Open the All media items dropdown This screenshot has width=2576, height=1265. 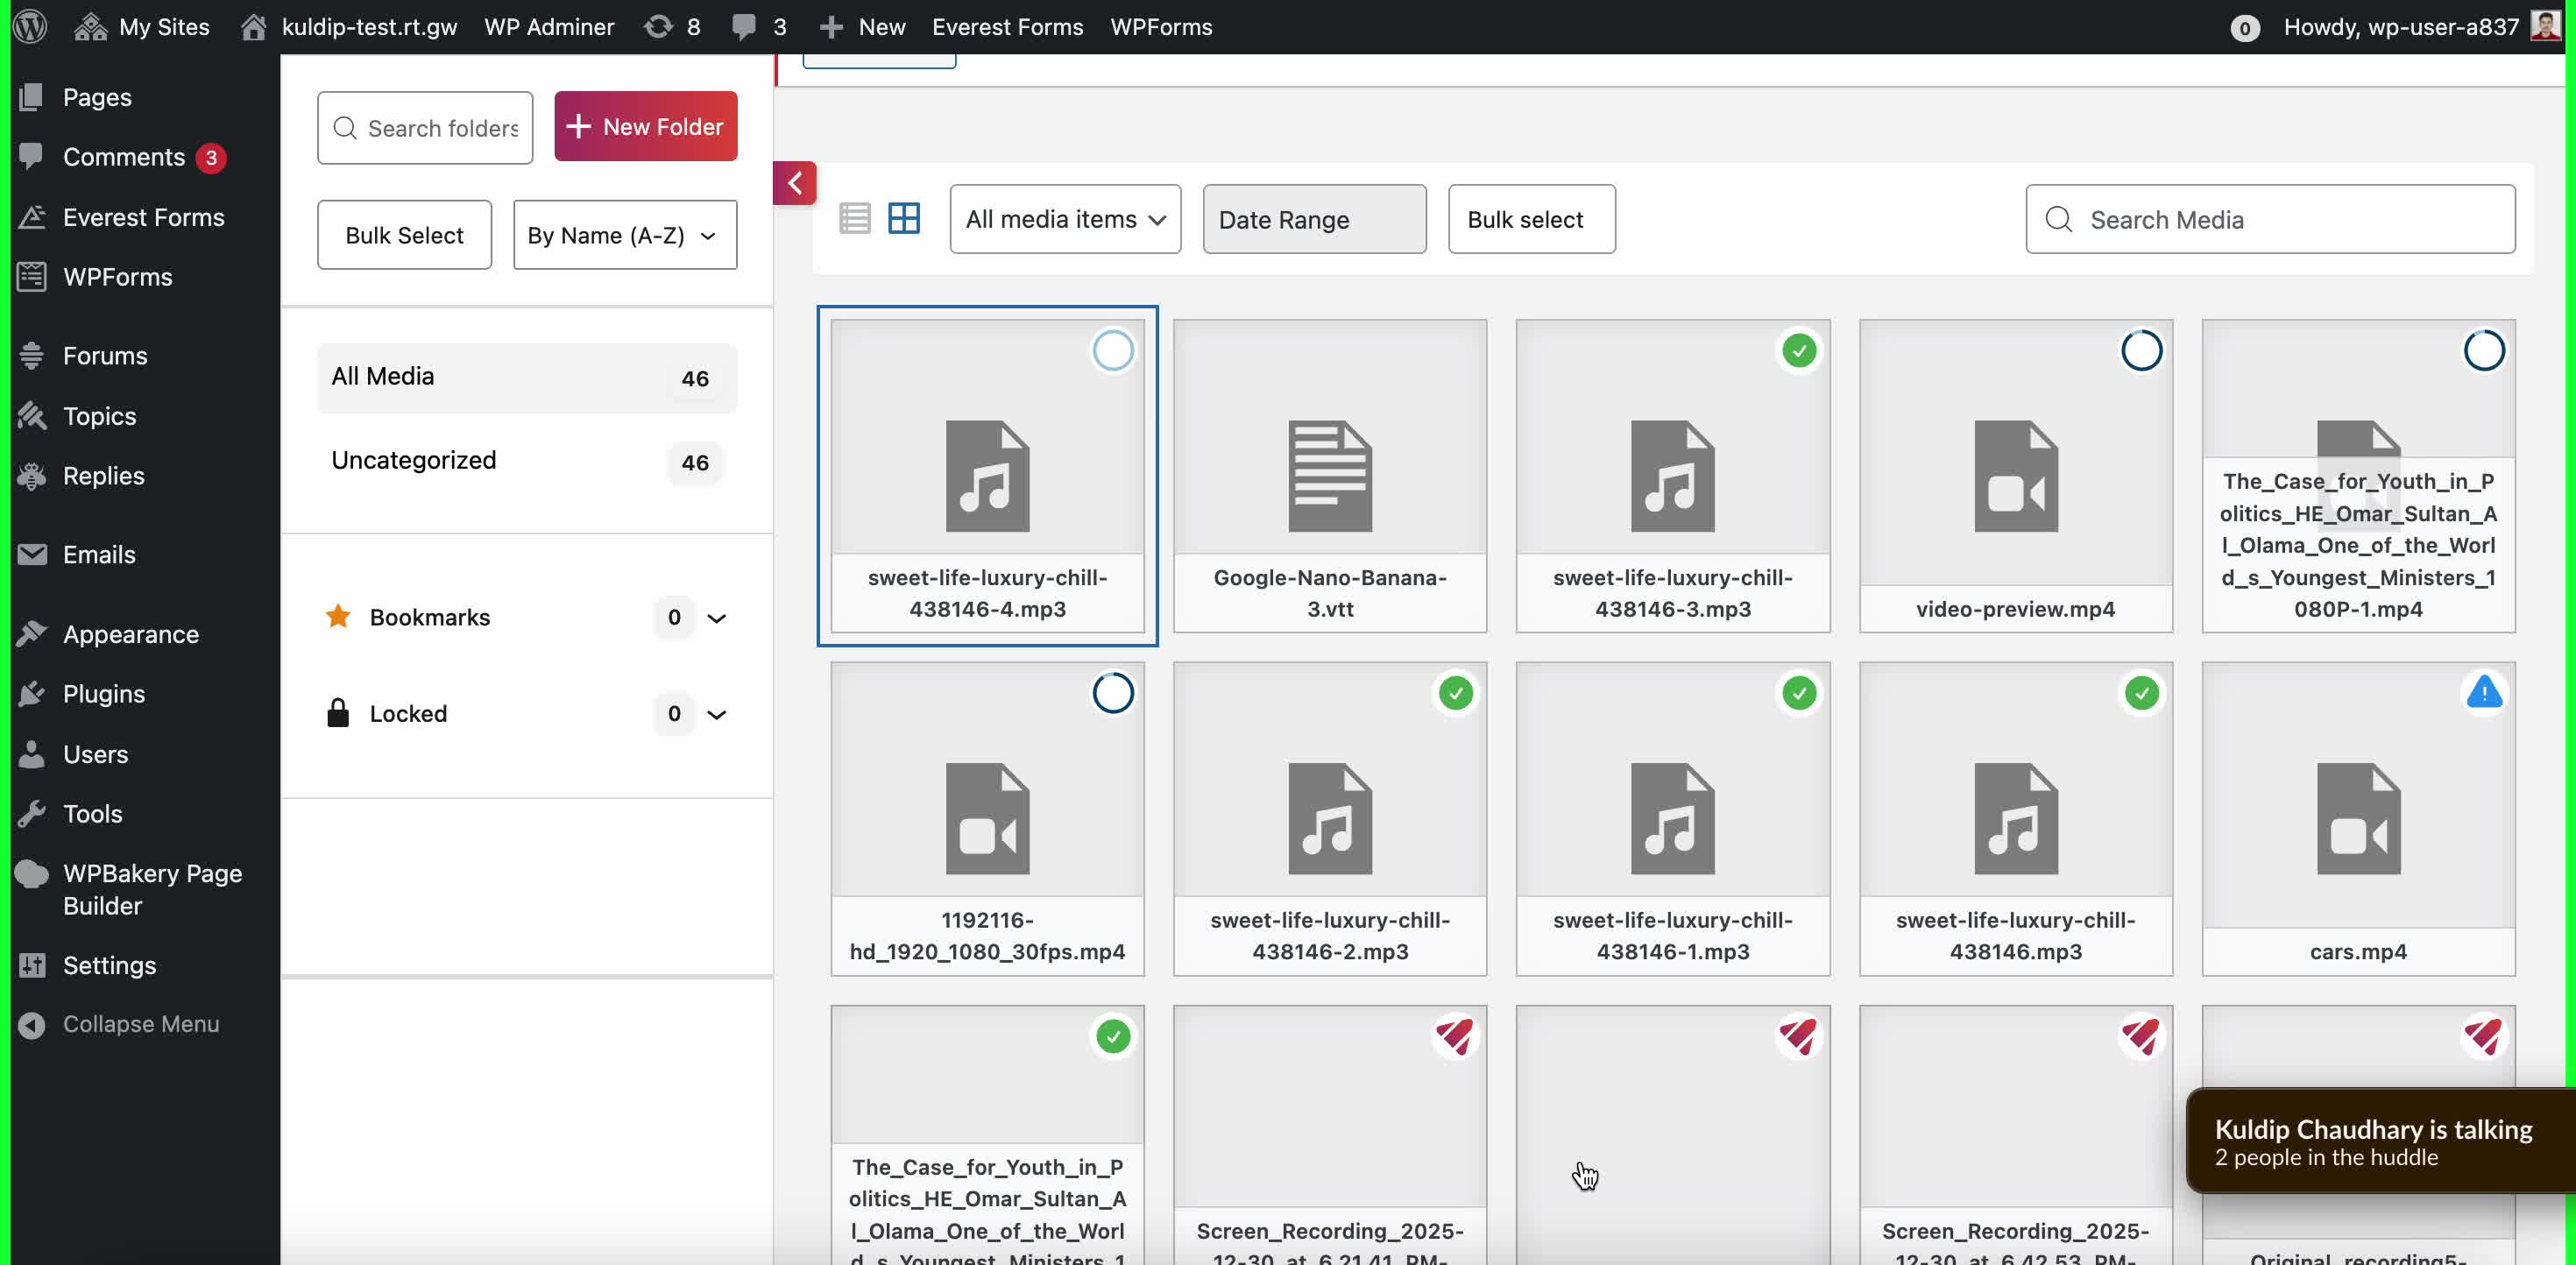tap(1065, 219)
